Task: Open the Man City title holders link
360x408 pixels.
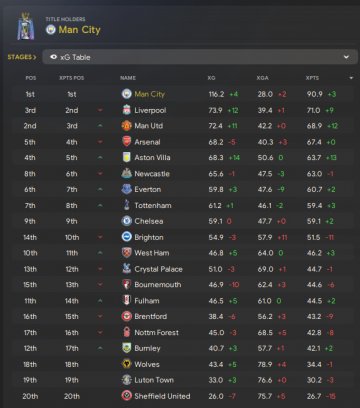Action: coord(79,30)
